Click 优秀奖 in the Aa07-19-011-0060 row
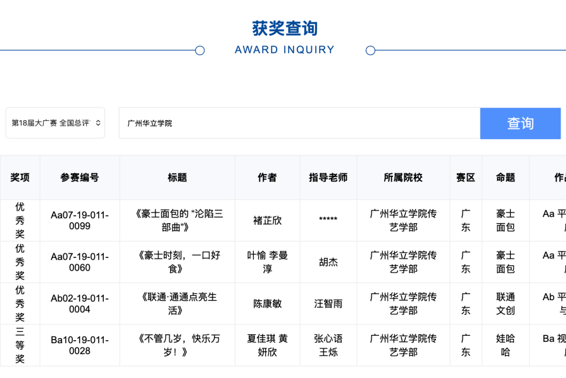The height and width of the screenshot is (378, 566). pos(20,262)
